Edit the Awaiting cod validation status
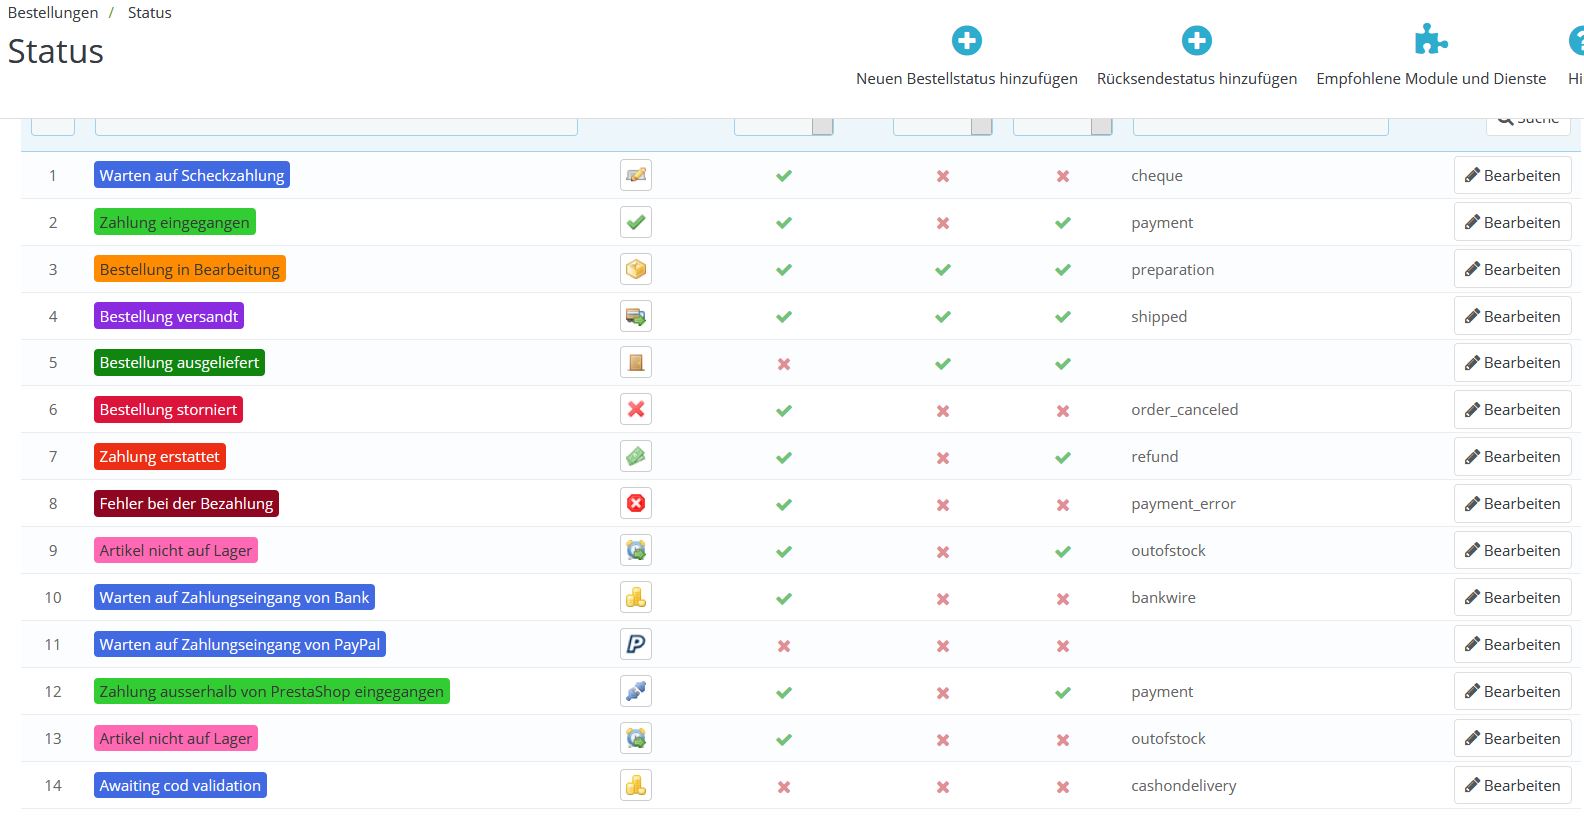Image resolution: width=1584 pixels, height=818 pixels. (1512, 785)
